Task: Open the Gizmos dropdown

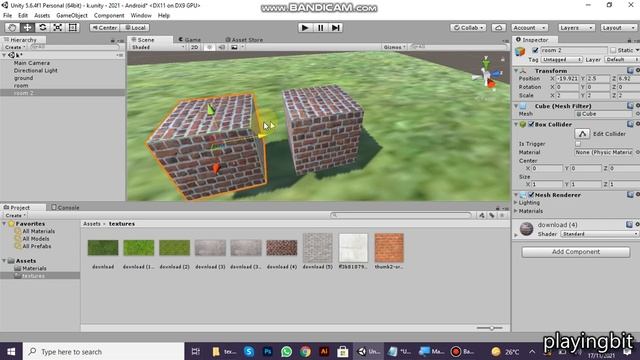Action: click(394, 47)
